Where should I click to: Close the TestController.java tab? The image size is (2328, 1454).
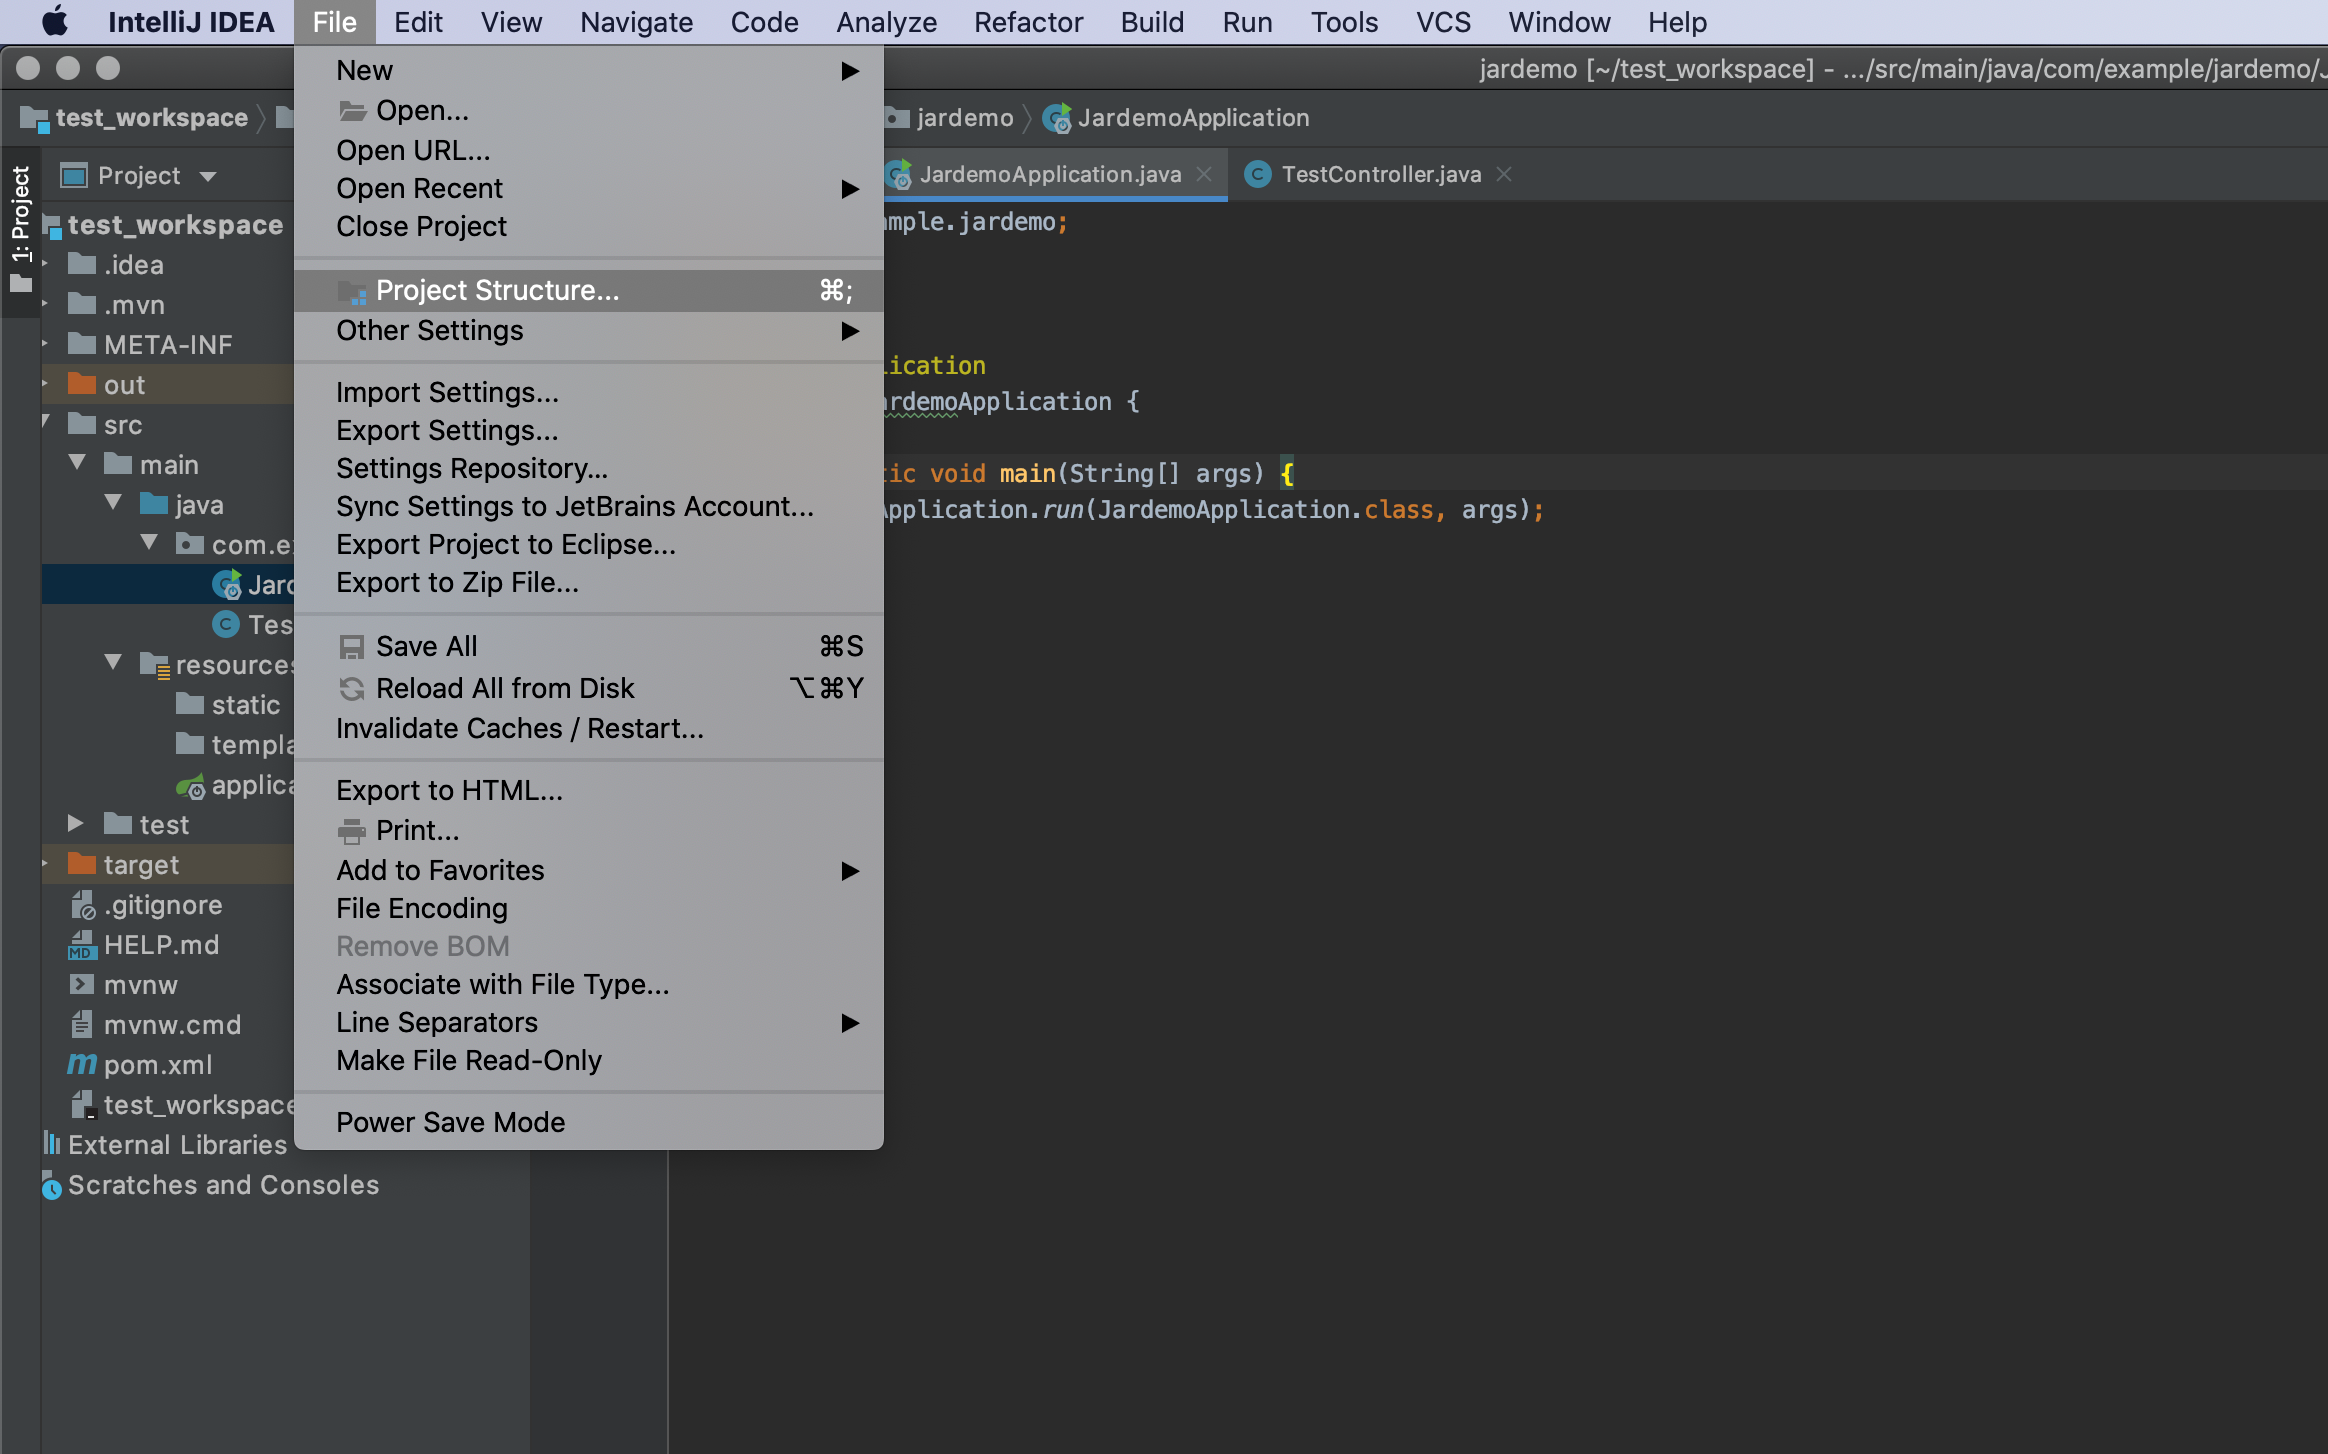1504,175
